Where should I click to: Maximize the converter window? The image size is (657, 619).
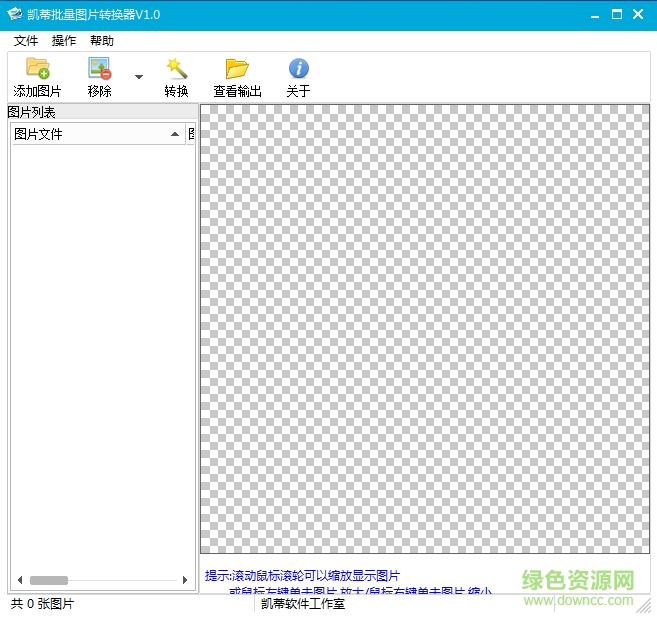tap(617, 14)
